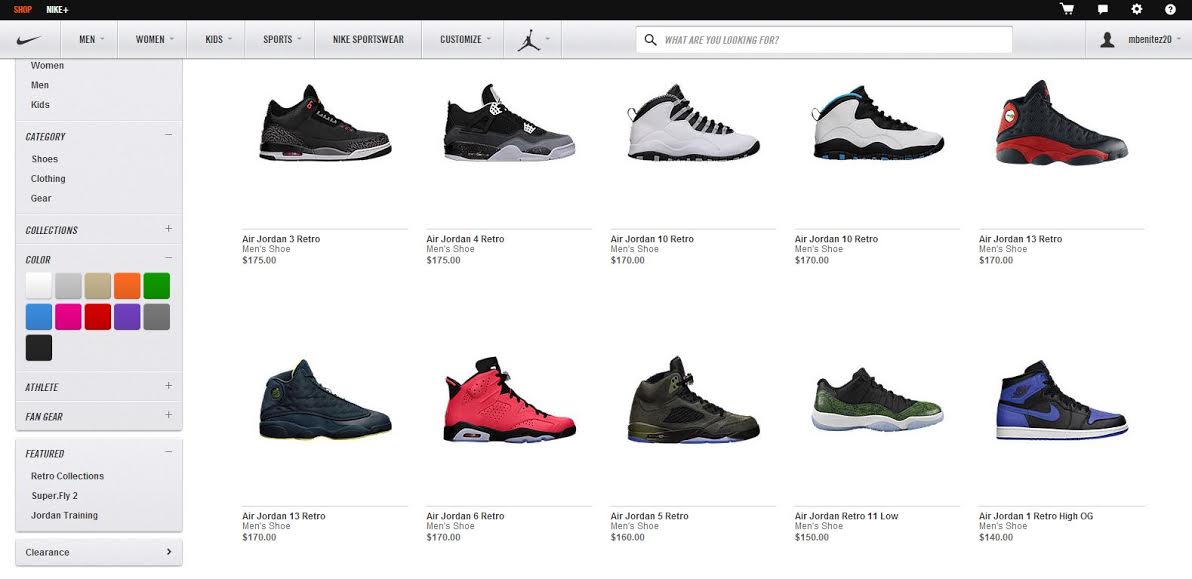Select the green color swatch
Image resolution: width=1192 pixels, height=579 pixels.
pyautogui.click(x=157, y=286)
